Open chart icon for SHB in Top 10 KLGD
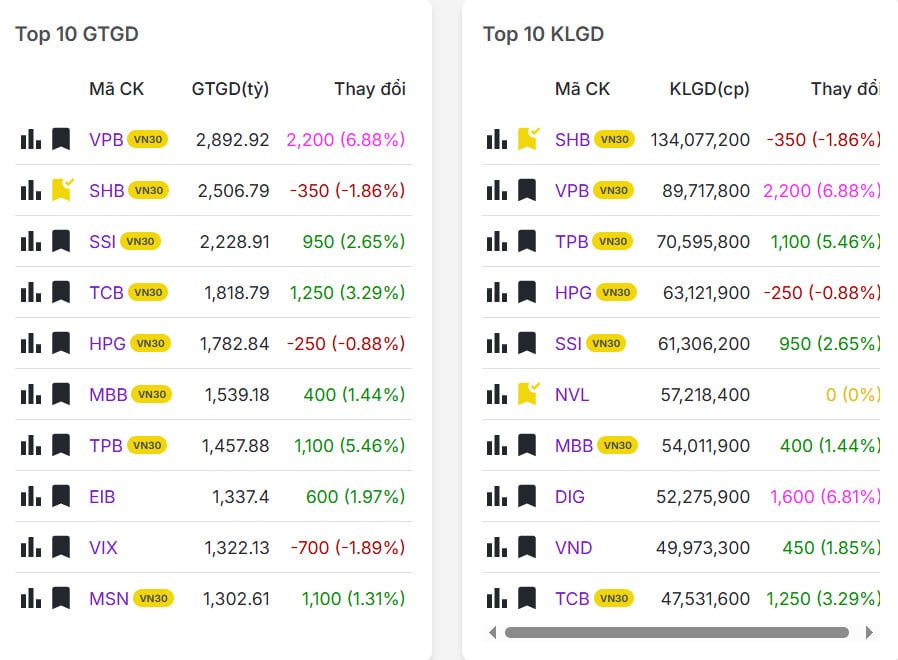Viewport: 898px width, 660px height. pos(497,139)
